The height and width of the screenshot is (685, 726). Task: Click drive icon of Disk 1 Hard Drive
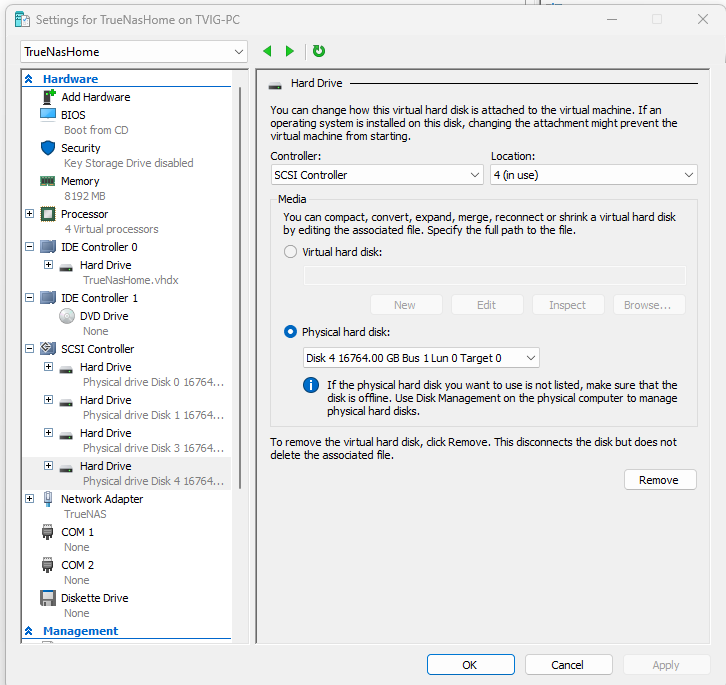(66, 402)
